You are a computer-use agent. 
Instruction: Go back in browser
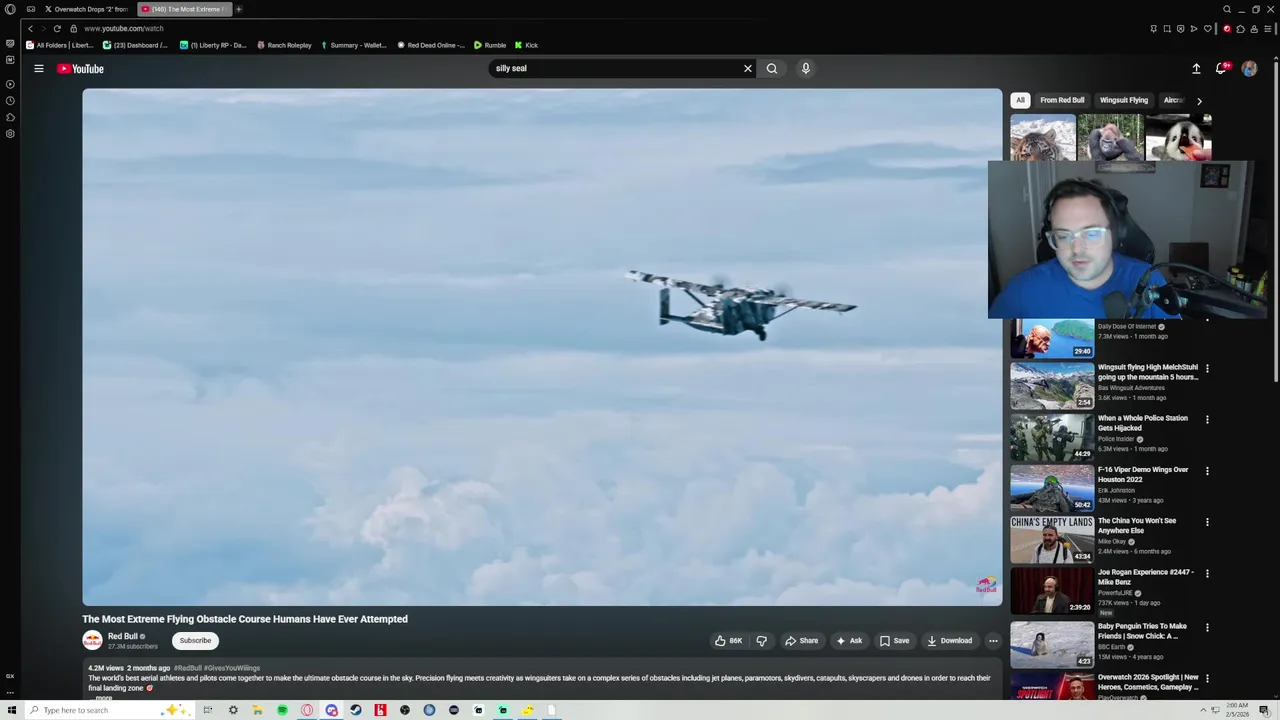30,28
